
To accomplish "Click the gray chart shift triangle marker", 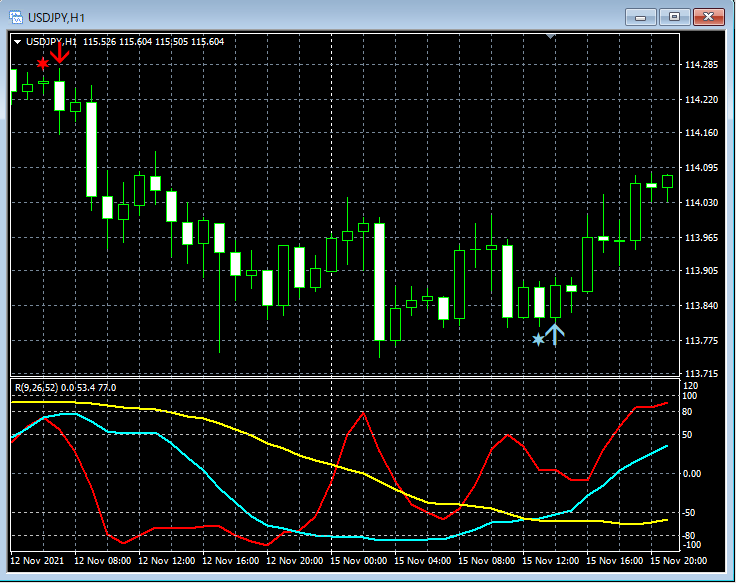I will click(x=550, y=36).
